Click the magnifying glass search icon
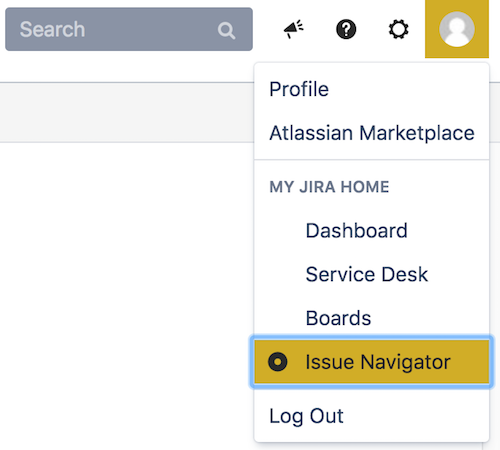Screen dimensions: 500x450 226,31
